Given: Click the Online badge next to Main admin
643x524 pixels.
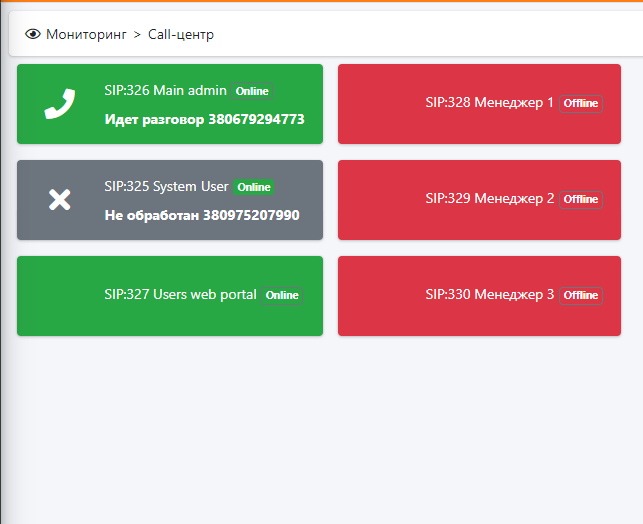Looking at the screenshot, I should point(252,91).
